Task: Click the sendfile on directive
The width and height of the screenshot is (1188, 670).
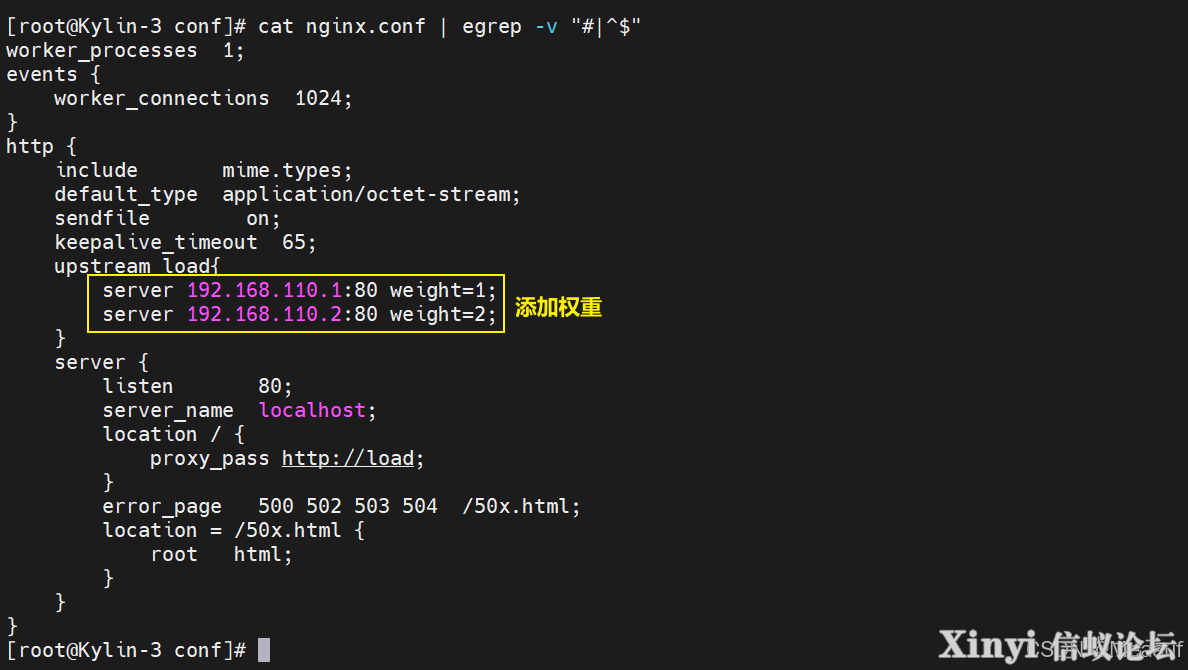Action: 167,219
